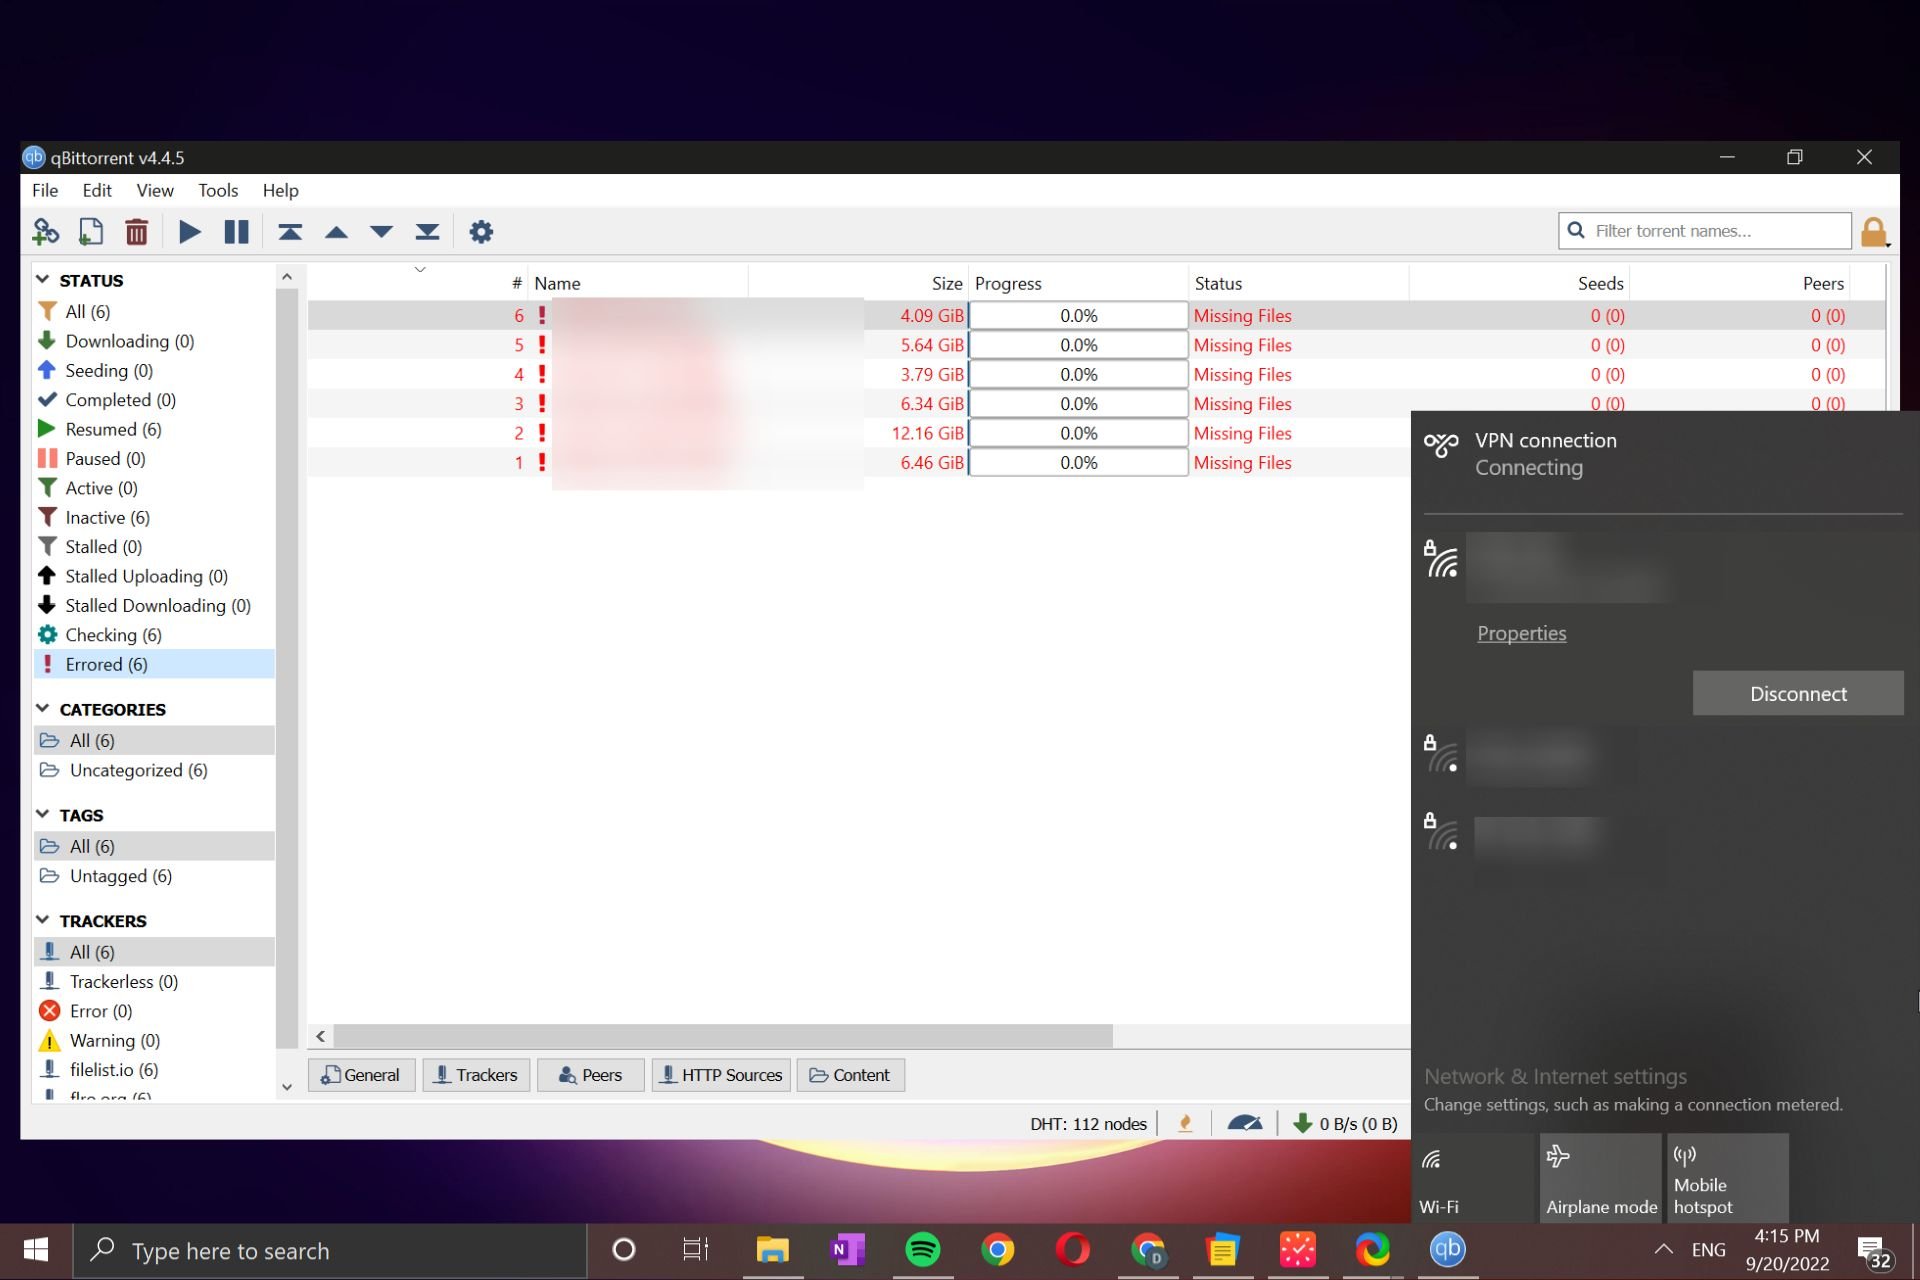Add torrent file toolbar icon
The image size is (1920, 1280).
[91, 232]
